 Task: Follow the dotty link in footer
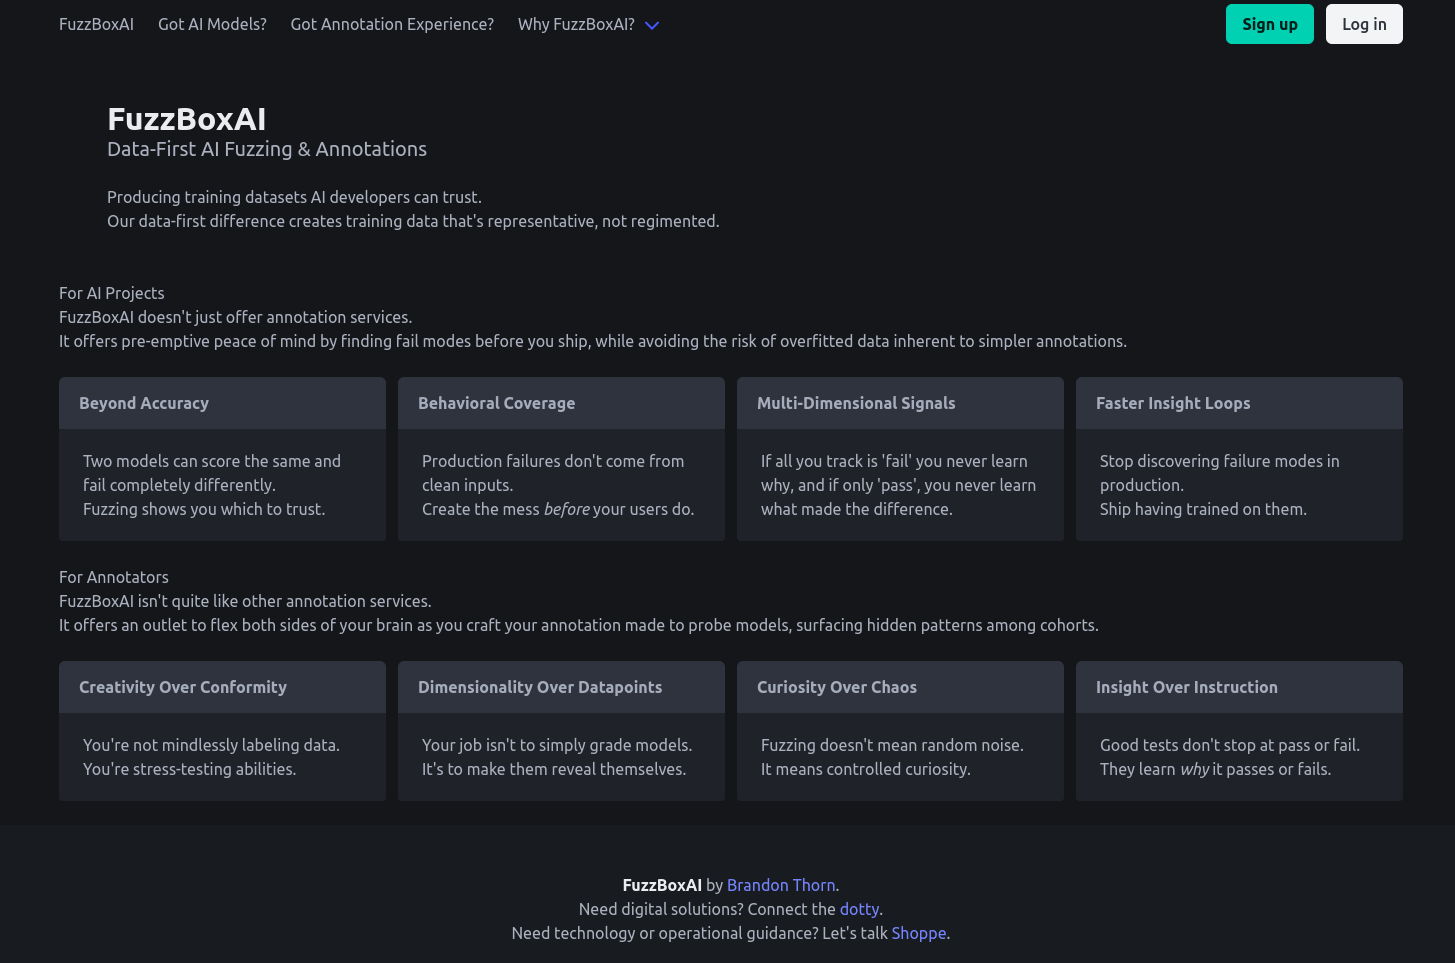859,909
